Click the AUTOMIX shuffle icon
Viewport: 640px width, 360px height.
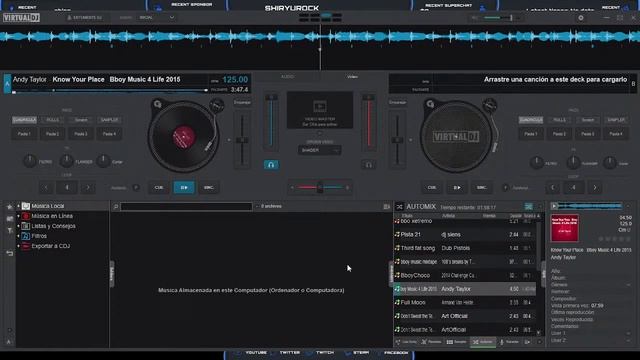click(x=400, y=207)
